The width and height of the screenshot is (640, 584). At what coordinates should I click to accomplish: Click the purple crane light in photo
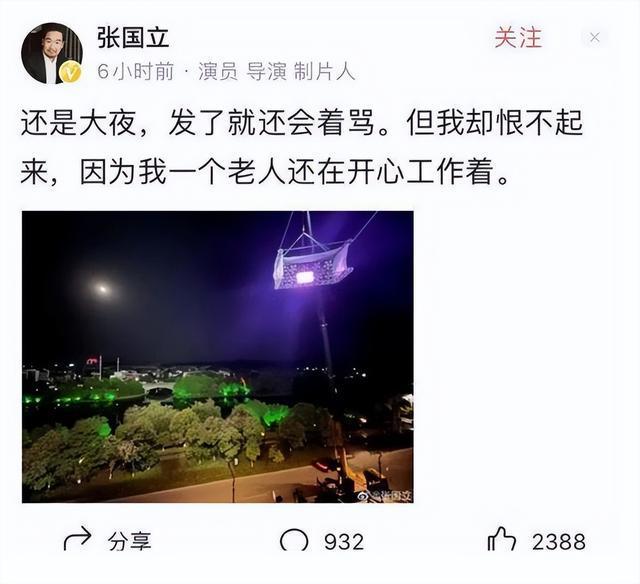312,265
